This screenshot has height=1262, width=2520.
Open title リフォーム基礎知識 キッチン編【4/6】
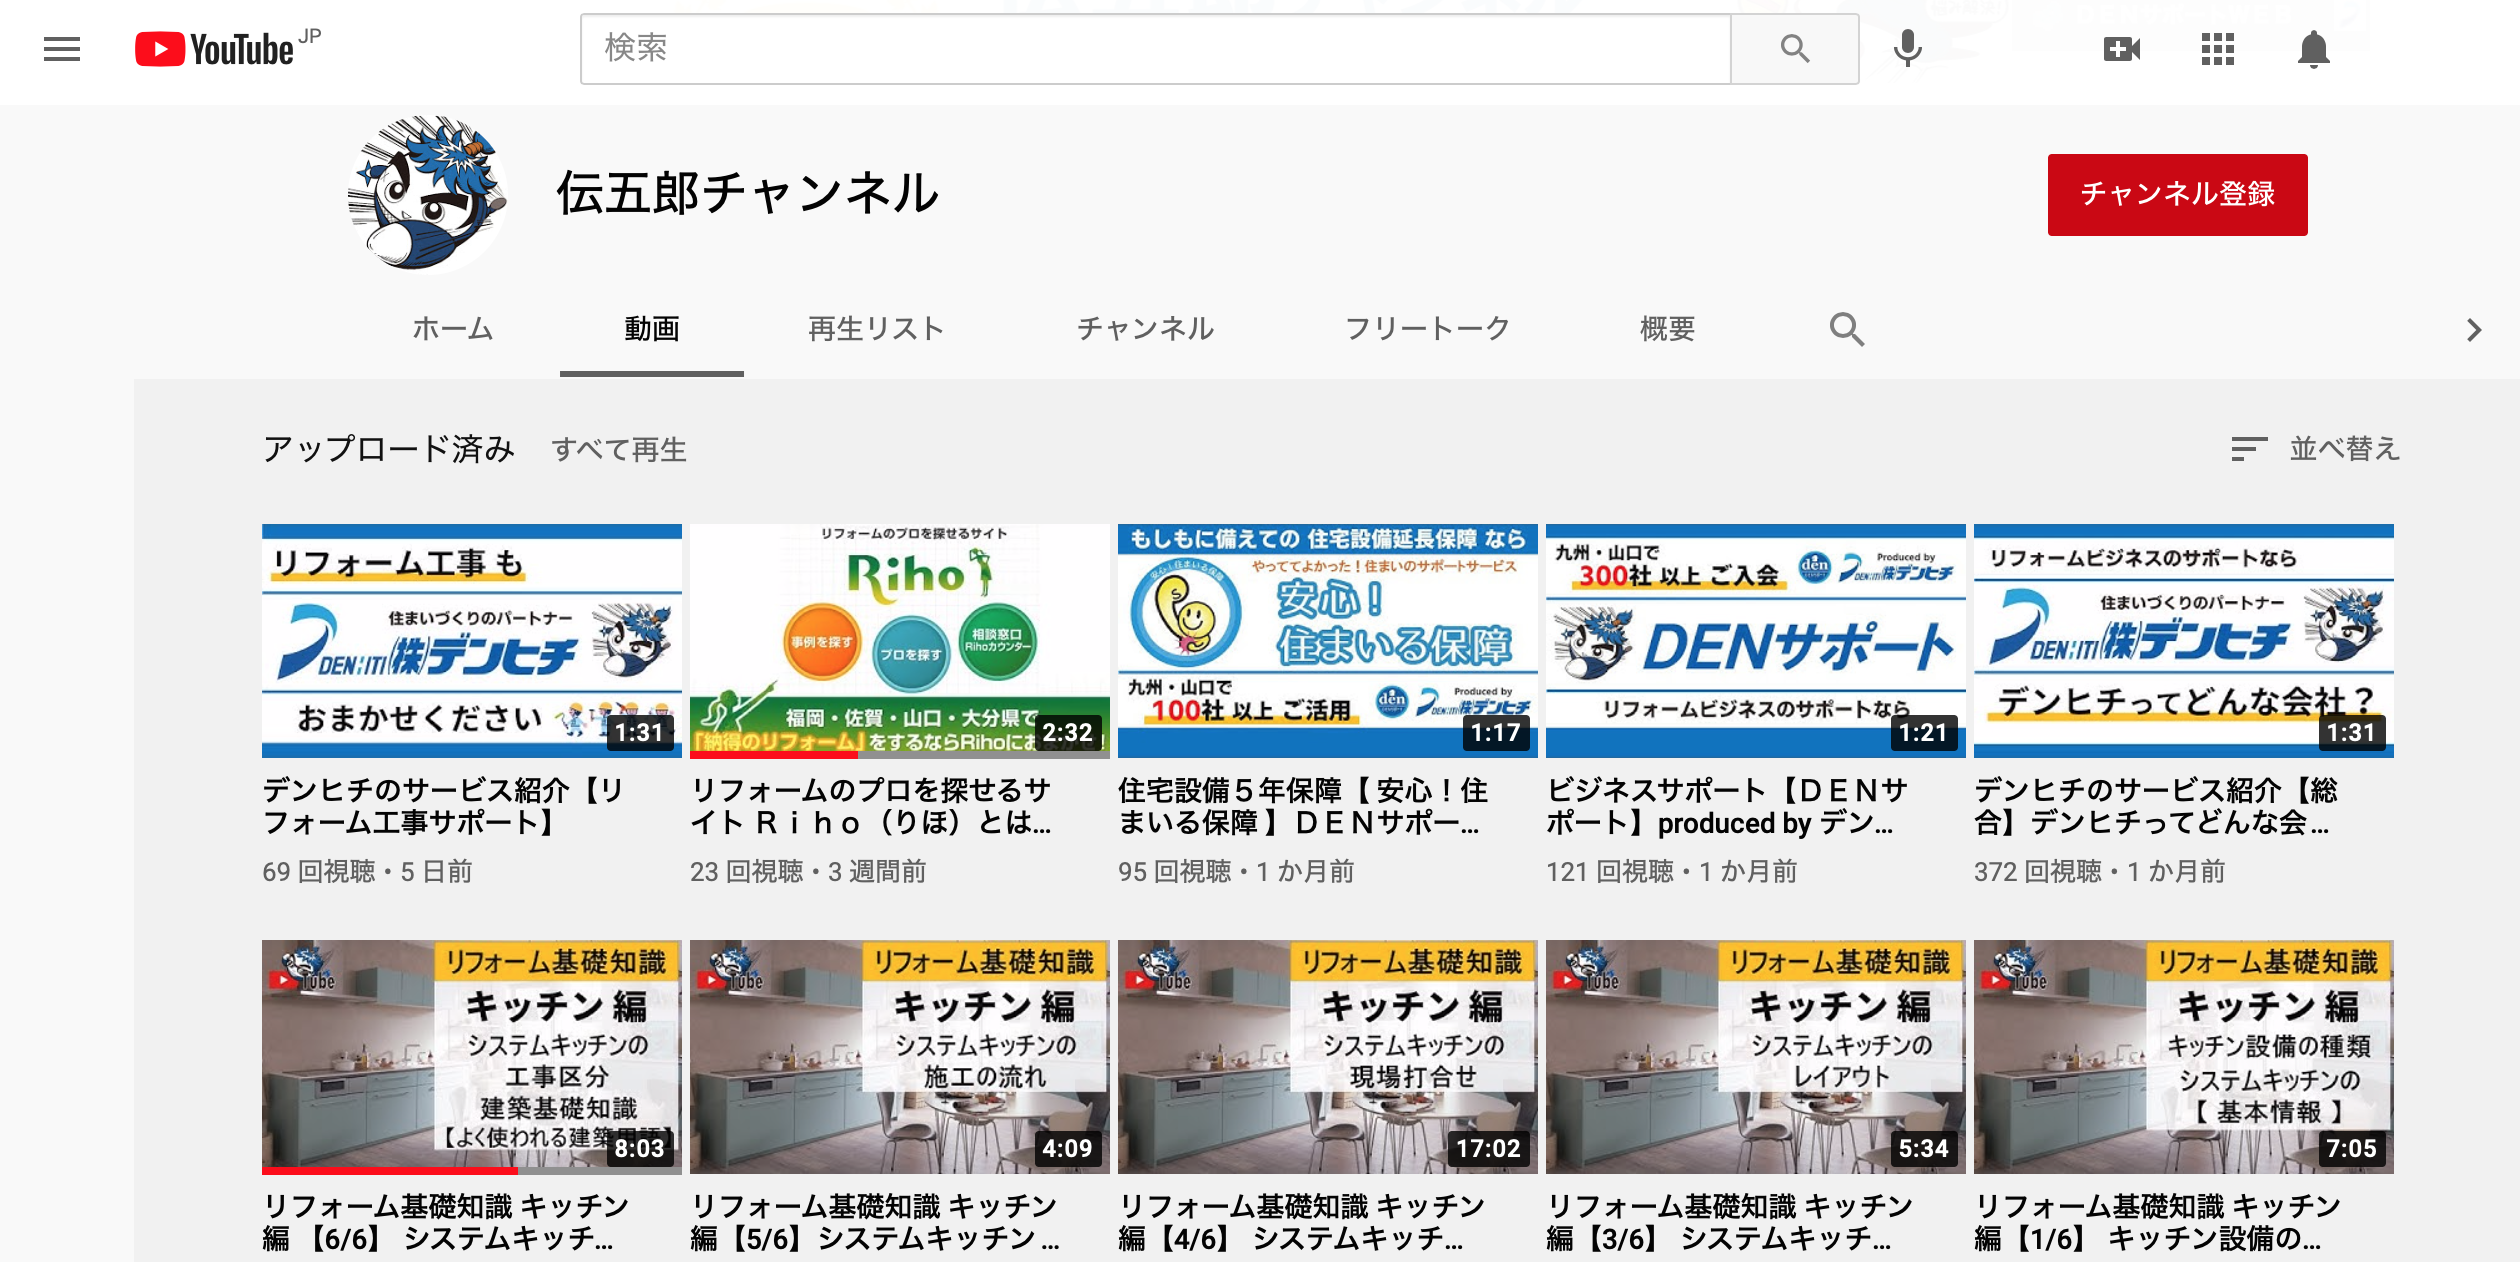coord(1301,1222)
